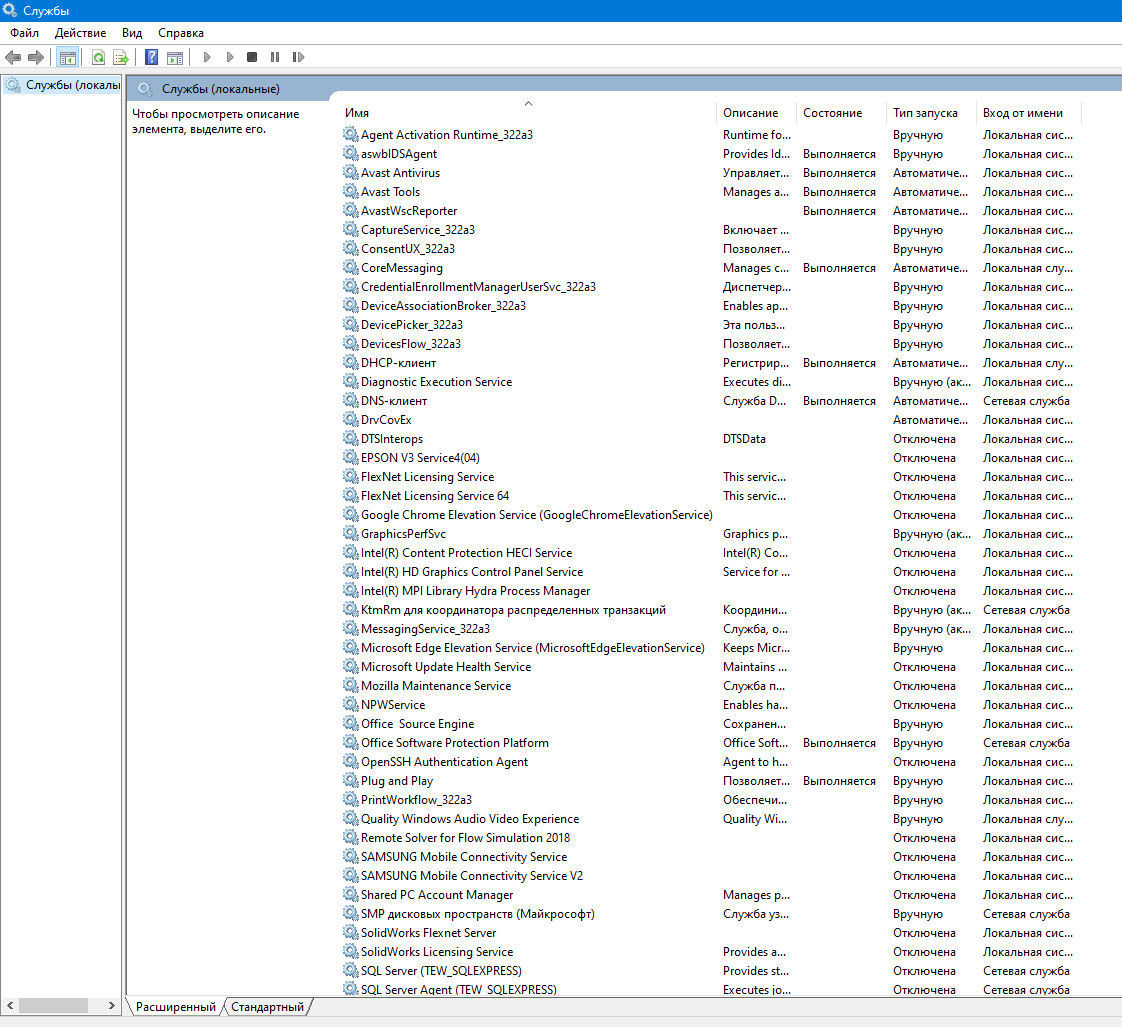Switch to the Расширенный tab
Viewport: 1122px width, 1027px height.
tap(175, 1007)
